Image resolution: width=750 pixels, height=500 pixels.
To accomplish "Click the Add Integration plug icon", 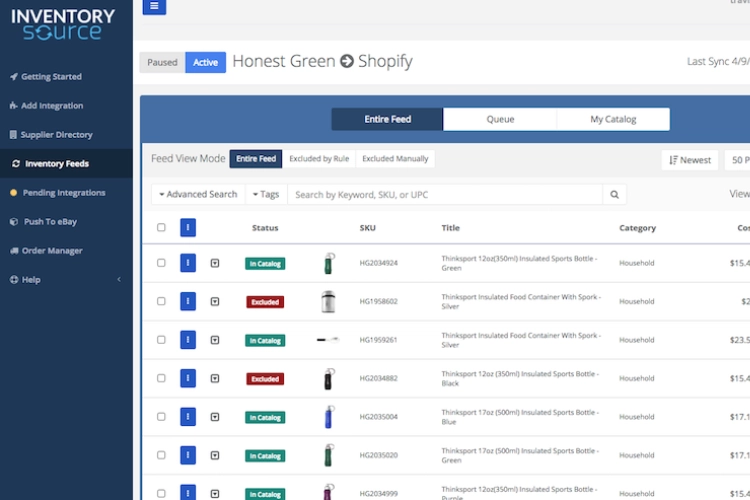I will click(x=13, y=106).
